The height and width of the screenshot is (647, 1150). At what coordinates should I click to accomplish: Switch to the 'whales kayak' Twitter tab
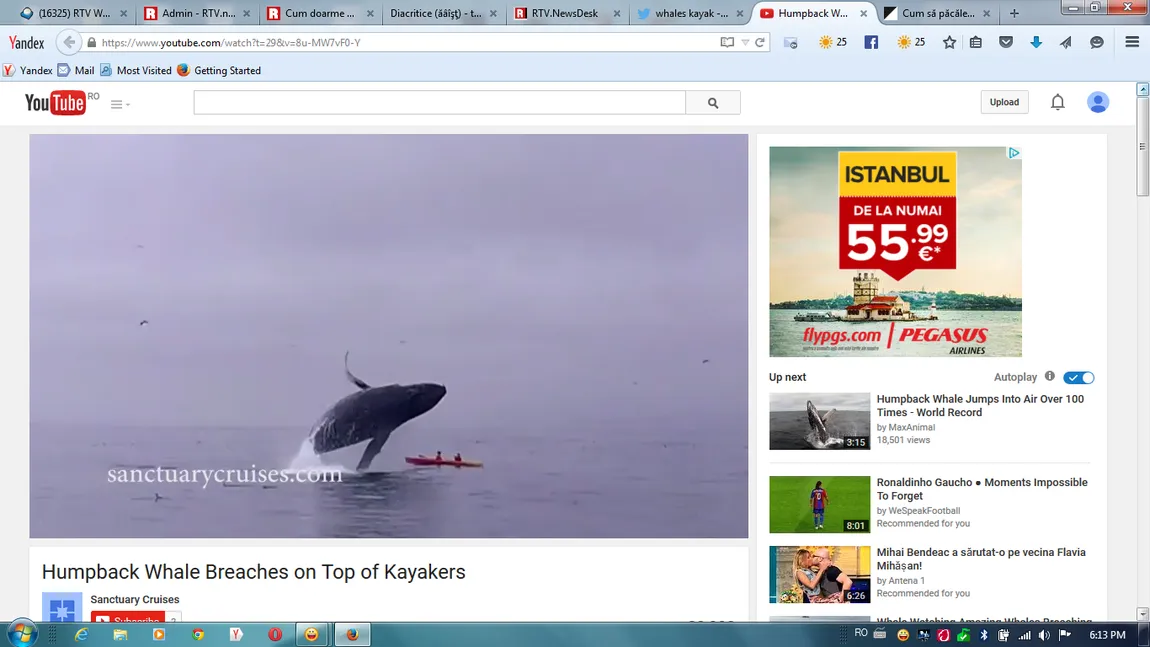(x=689, y=13)
